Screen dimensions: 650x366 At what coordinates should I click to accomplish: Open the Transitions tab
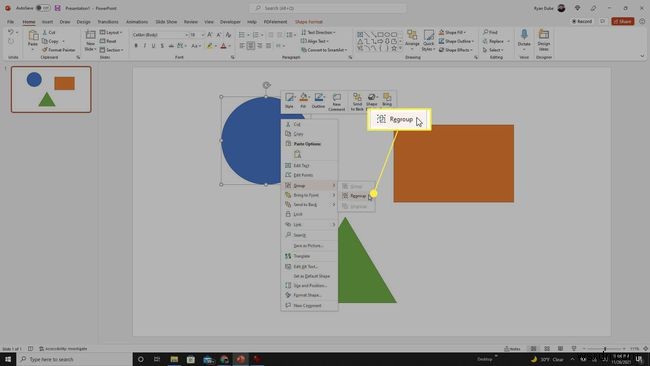108,22
